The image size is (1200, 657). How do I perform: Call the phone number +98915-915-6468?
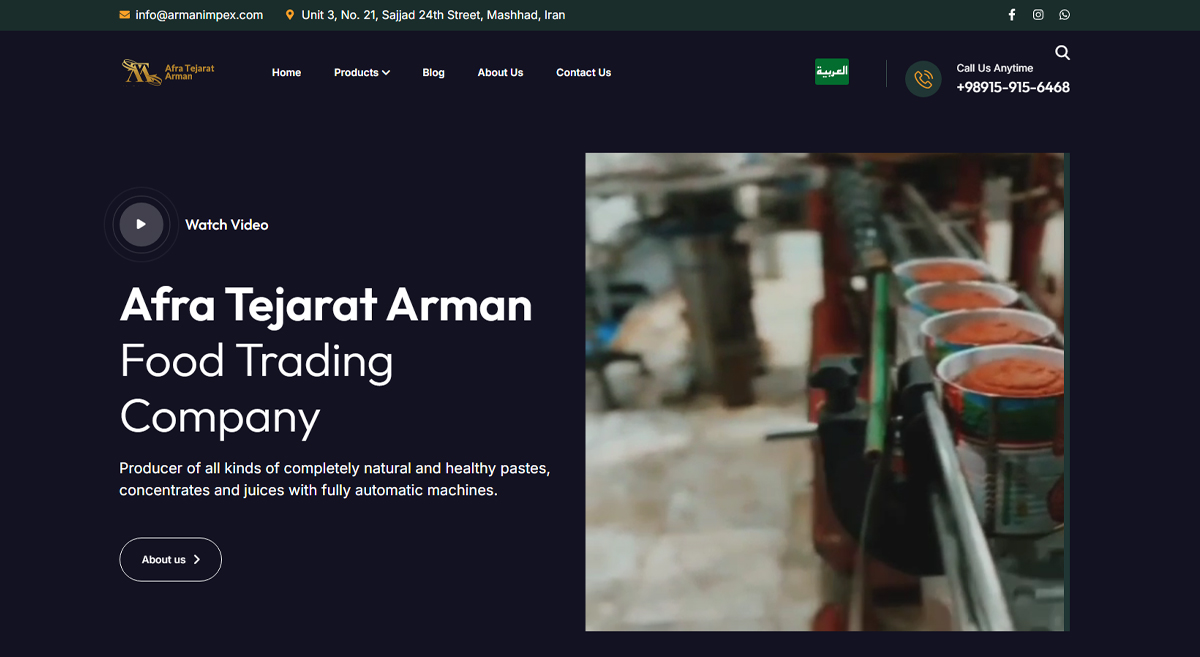coord(1012,88)
